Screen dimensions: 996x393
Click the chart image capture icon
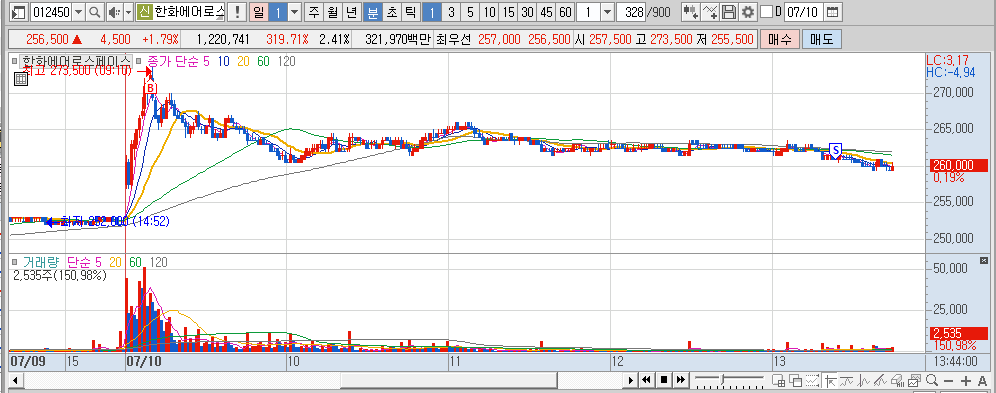[x=914, y=380]
